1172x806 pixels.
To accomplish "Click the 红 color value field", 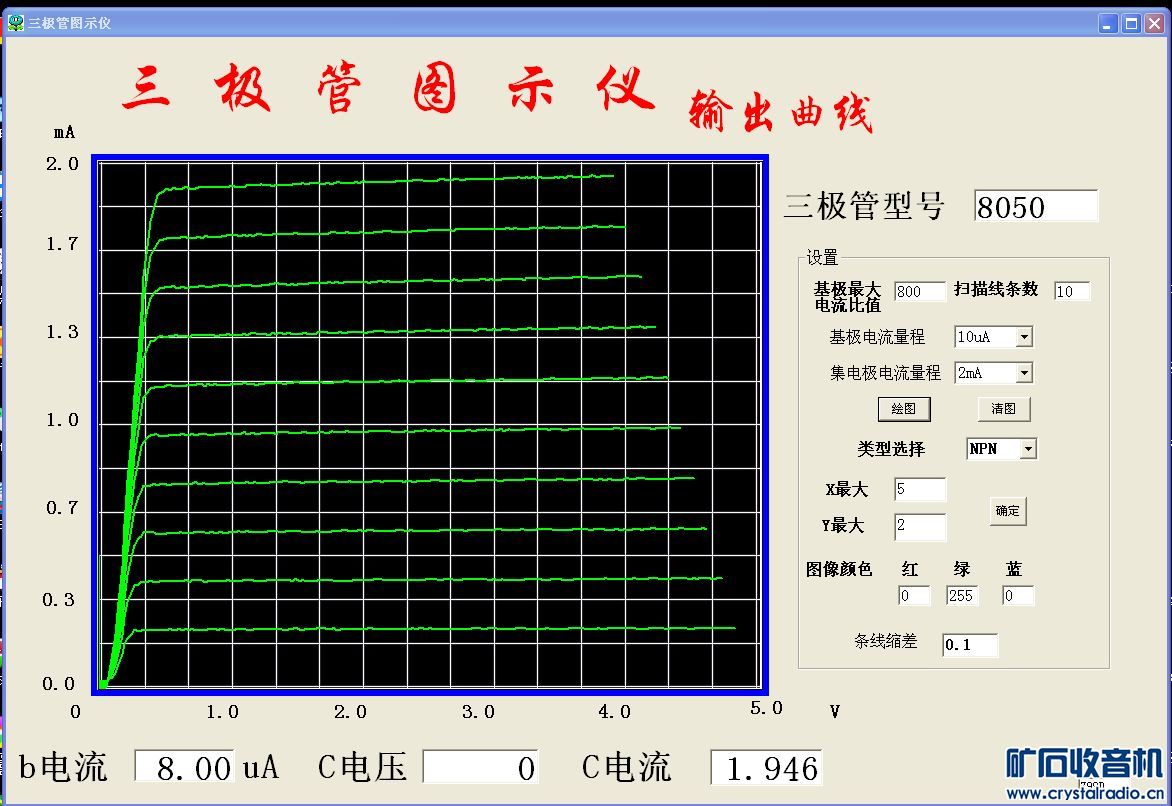I will (913, 596).
